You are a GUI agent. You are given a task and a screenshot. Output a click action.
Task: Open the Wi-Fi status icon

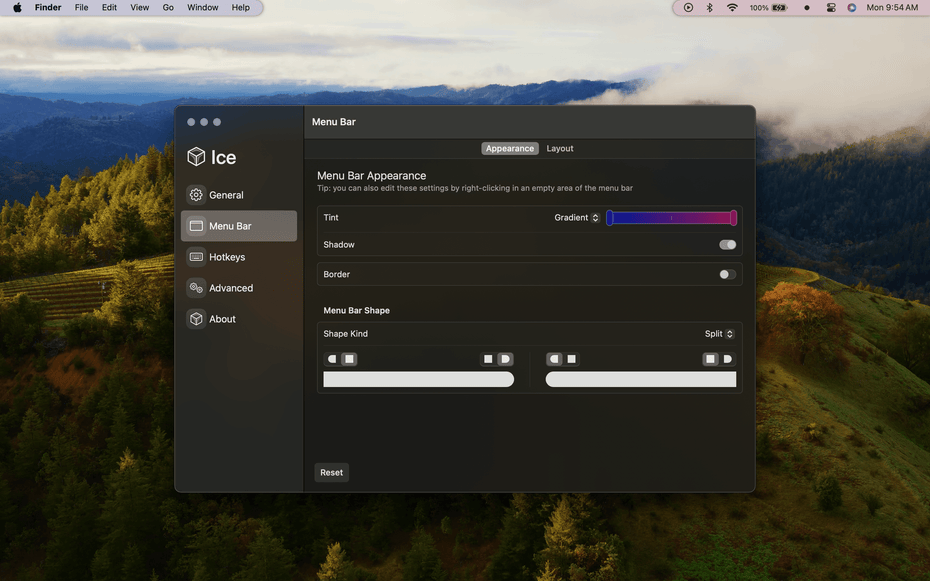[732, 8]
